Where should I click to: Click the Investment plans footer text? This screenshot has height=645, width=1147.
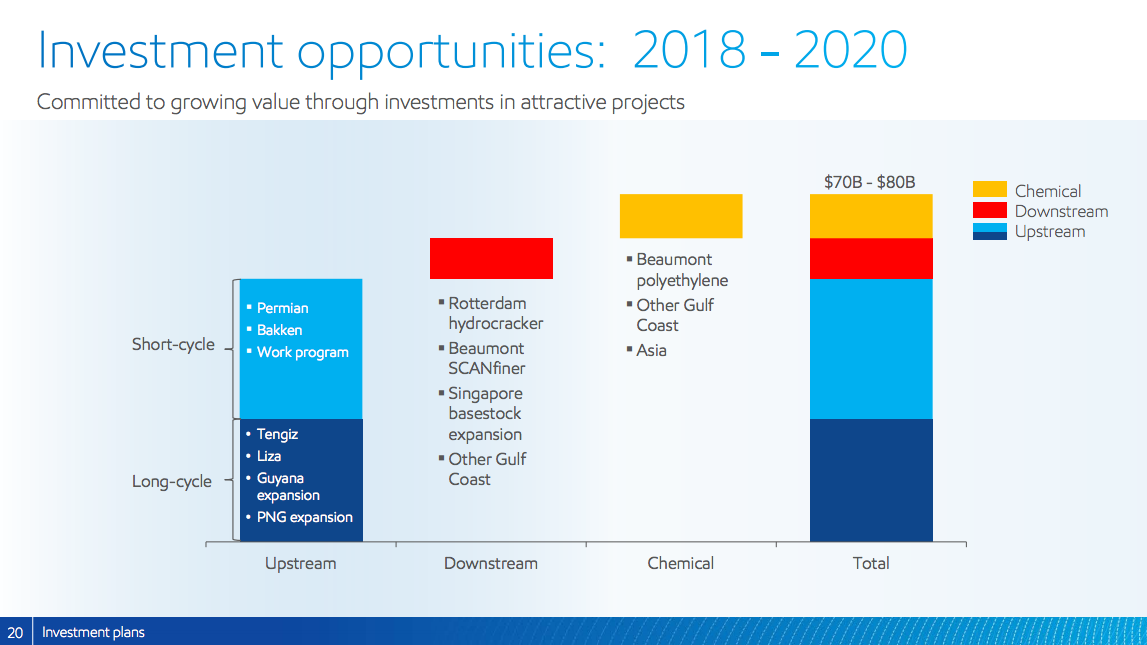point(93,632)
